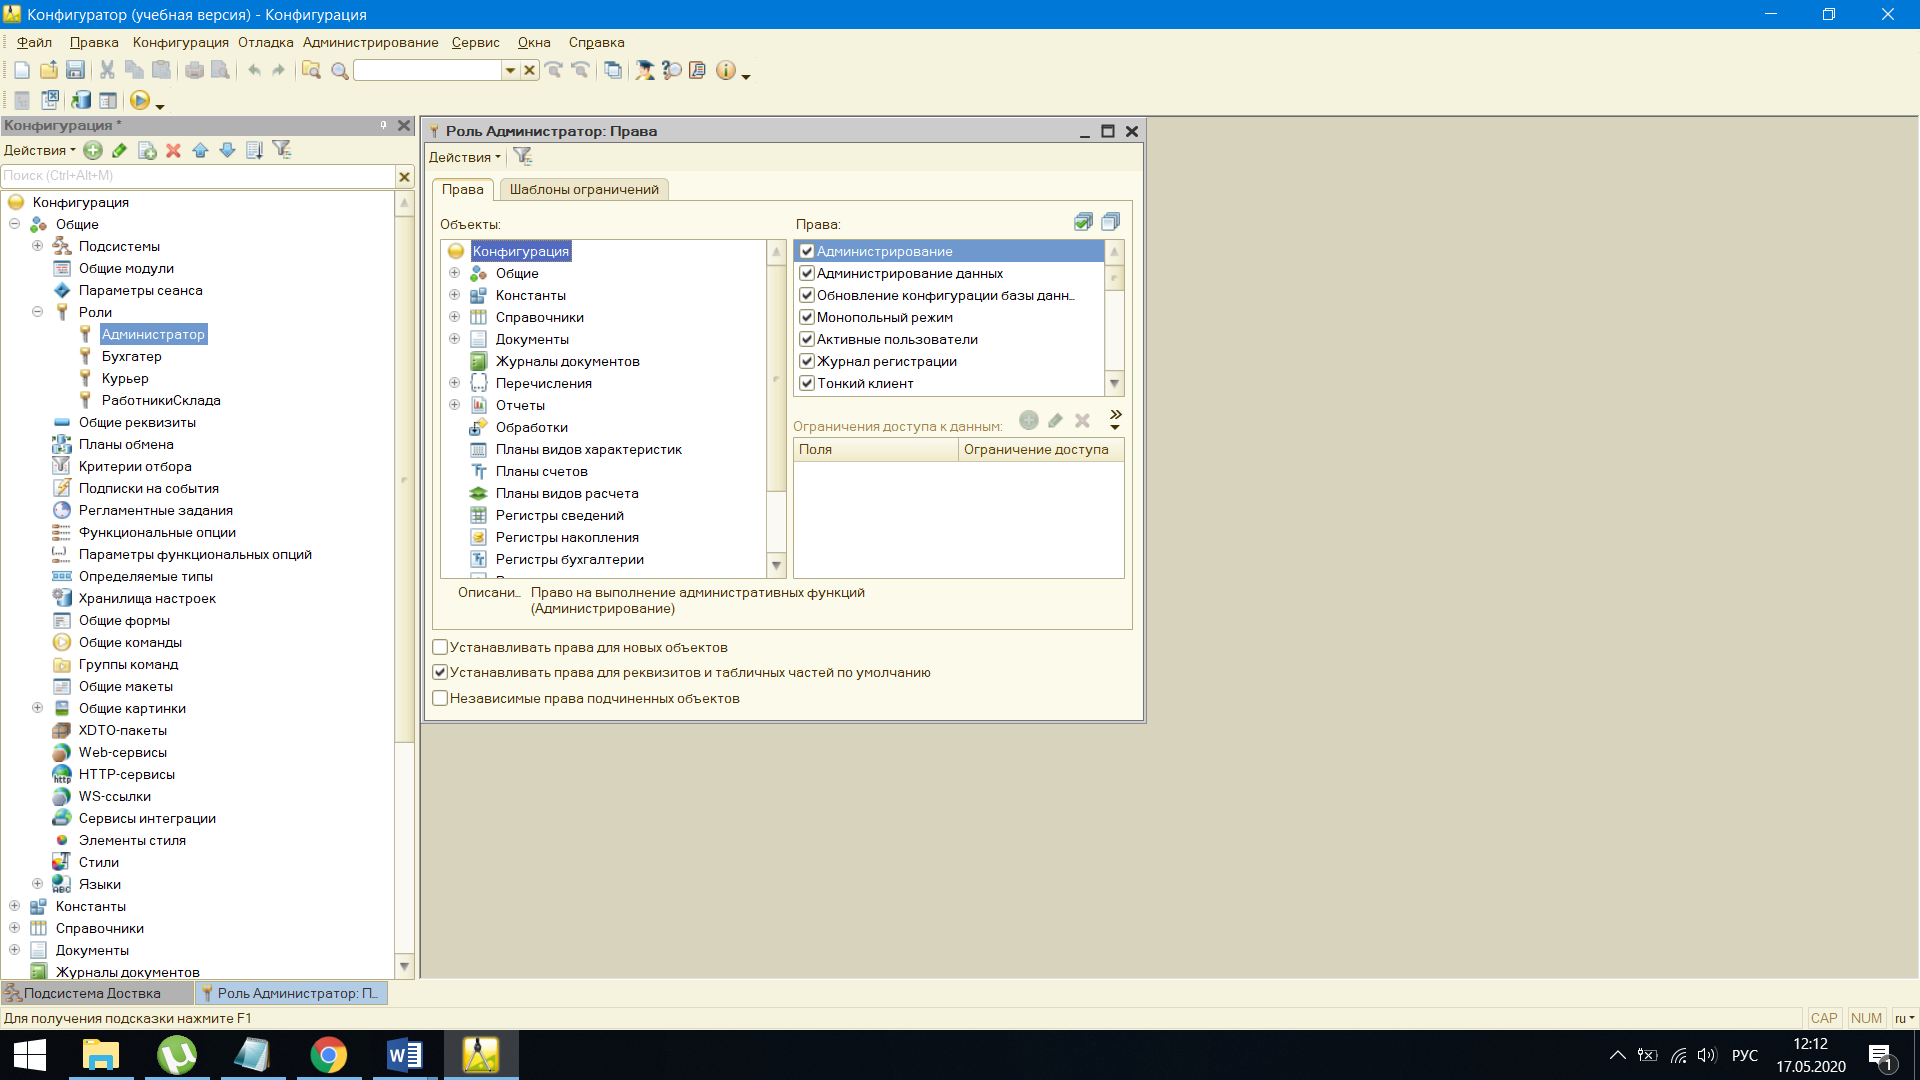The height and width of the screenshot is (1080, 1920).
Task: Open Chrome from the taskbar
Action: click(x=328, y=1054)
